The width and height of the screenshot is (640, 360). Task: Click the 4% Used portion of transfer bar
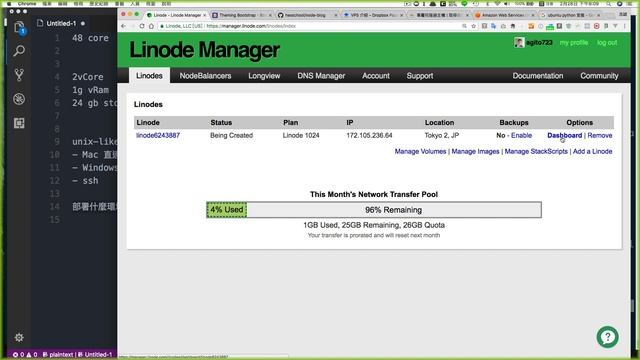(227, 210)
